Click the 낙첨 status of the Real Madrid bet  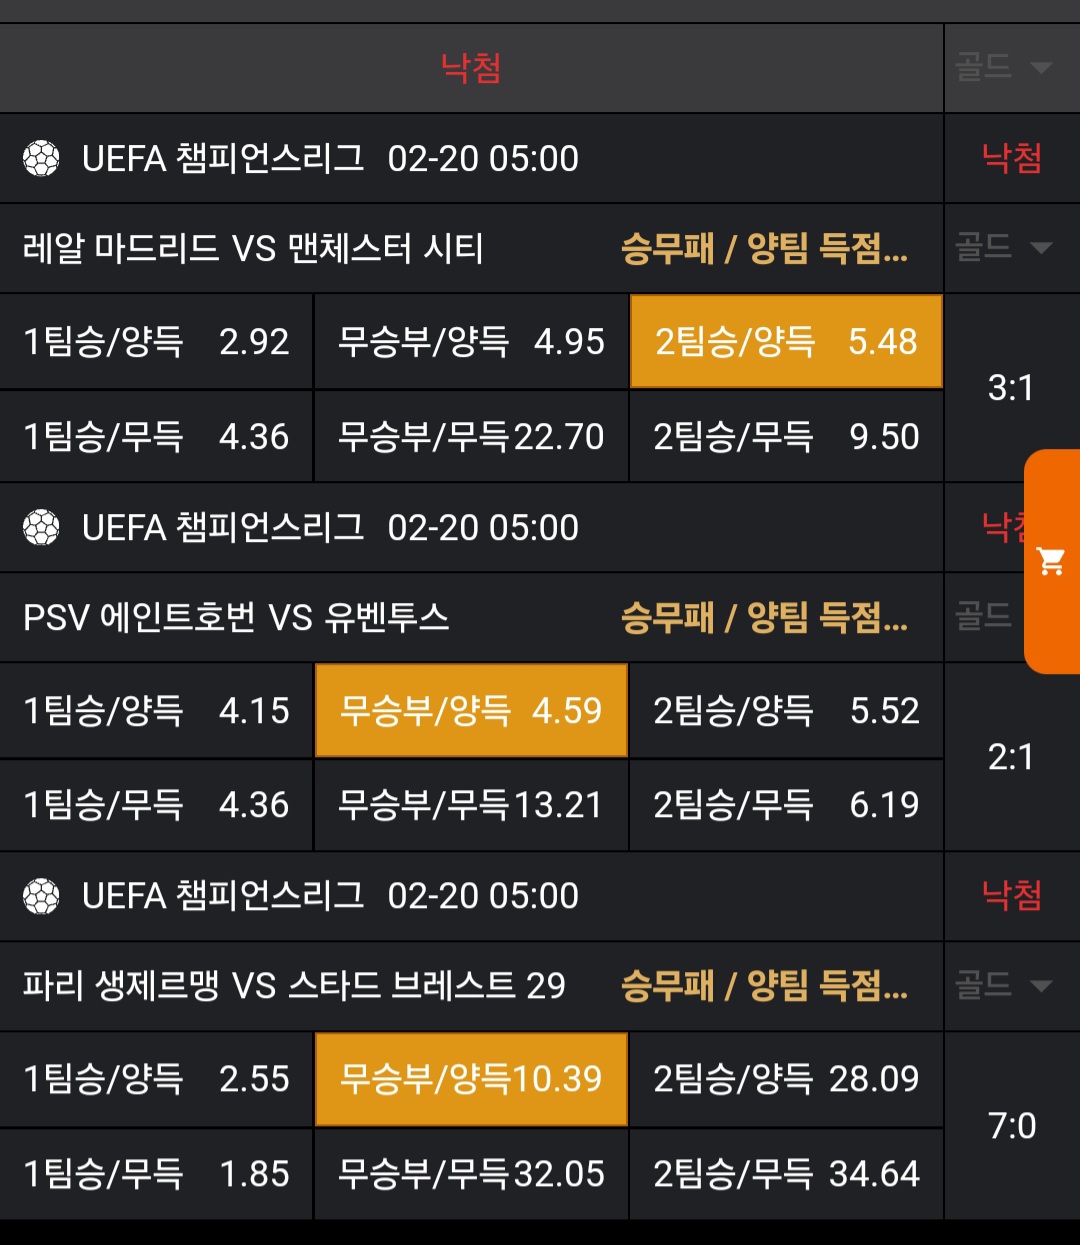(1012, 158)
